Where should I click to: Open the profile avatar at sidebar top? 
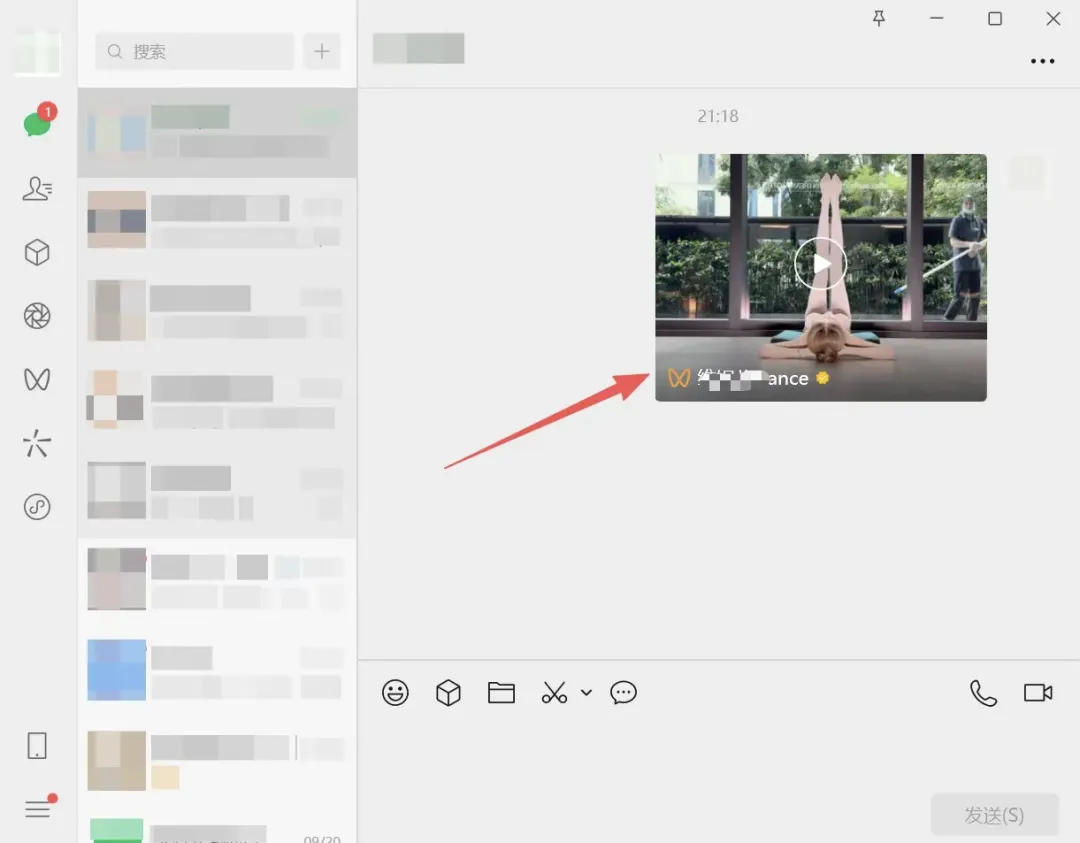pyautogui.click(x=37, y=52)
